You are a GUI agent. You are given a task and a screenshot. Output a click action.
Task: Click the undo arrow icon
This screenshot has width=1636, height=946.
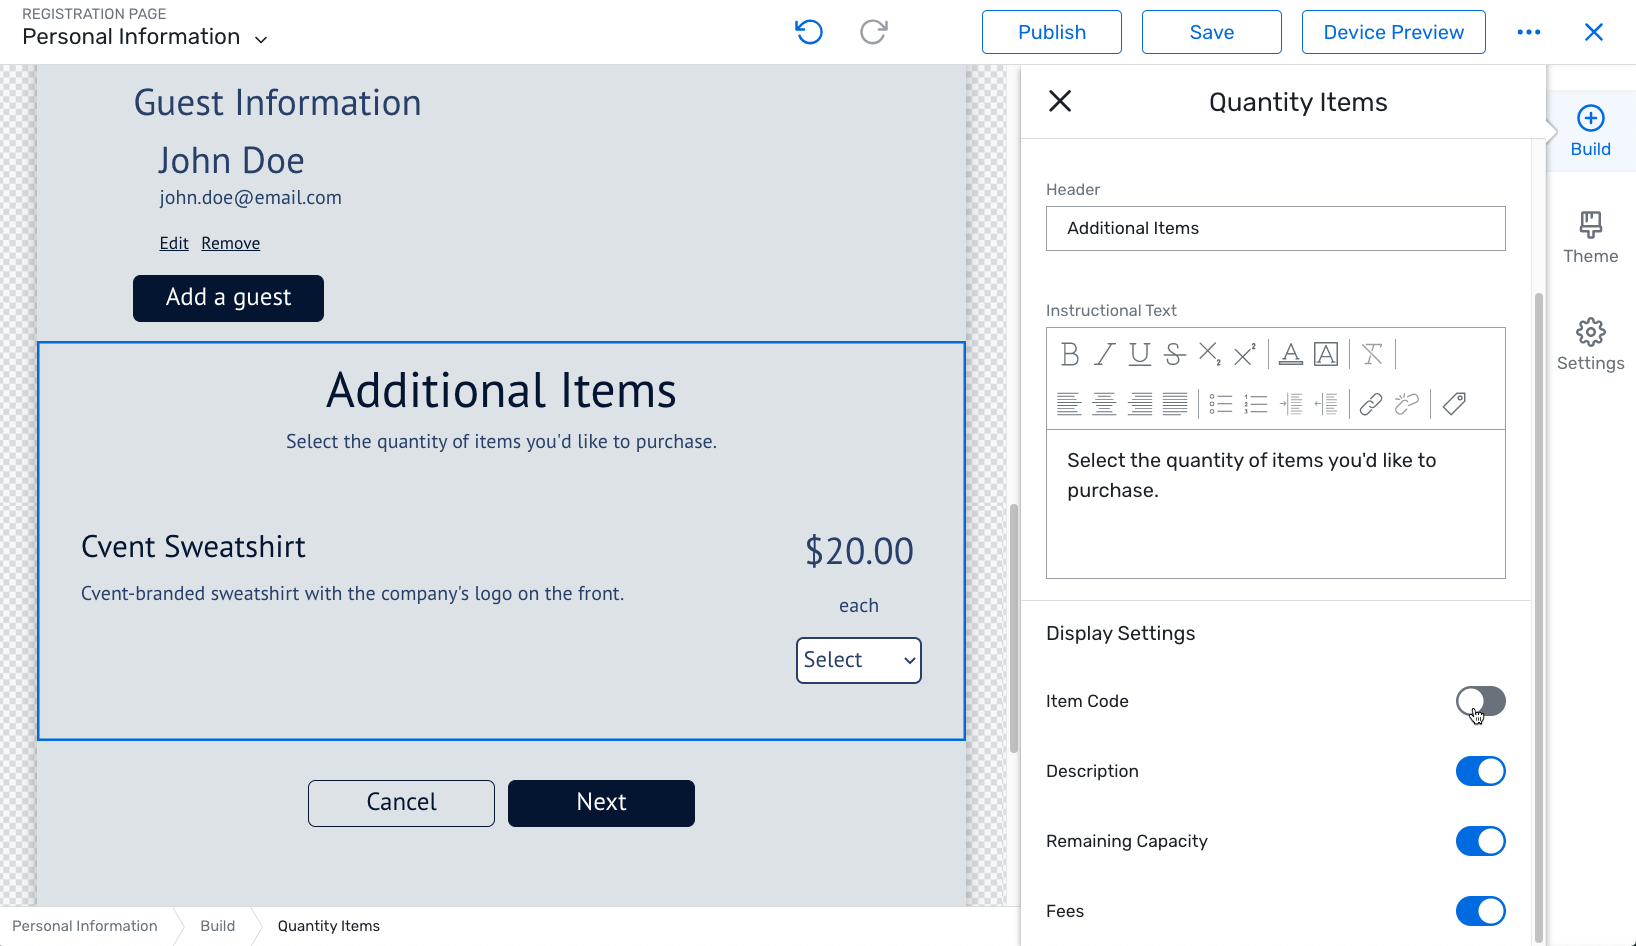point(809,31)
